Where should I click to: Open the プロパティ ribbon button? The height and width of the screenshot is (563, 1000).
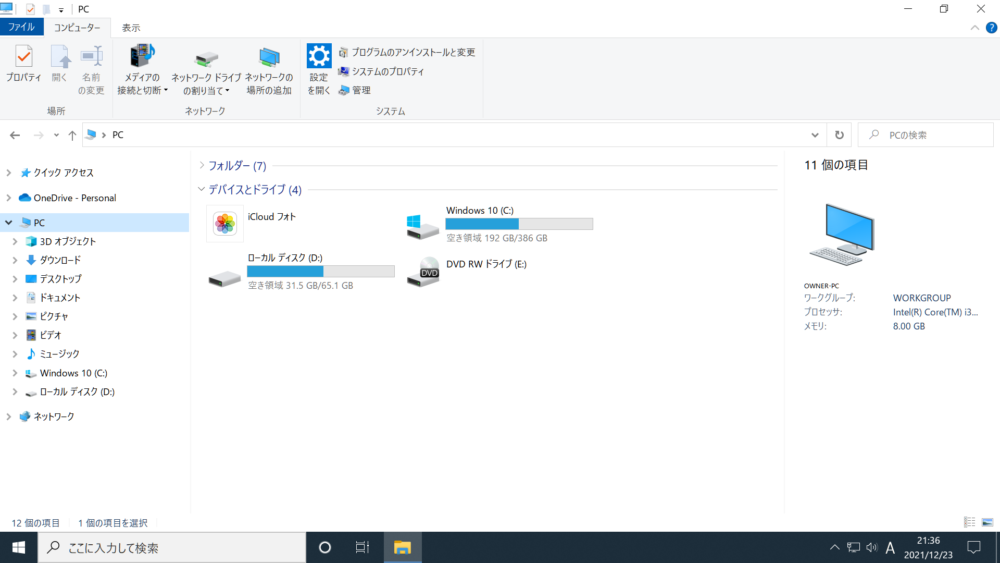(24, 64)
